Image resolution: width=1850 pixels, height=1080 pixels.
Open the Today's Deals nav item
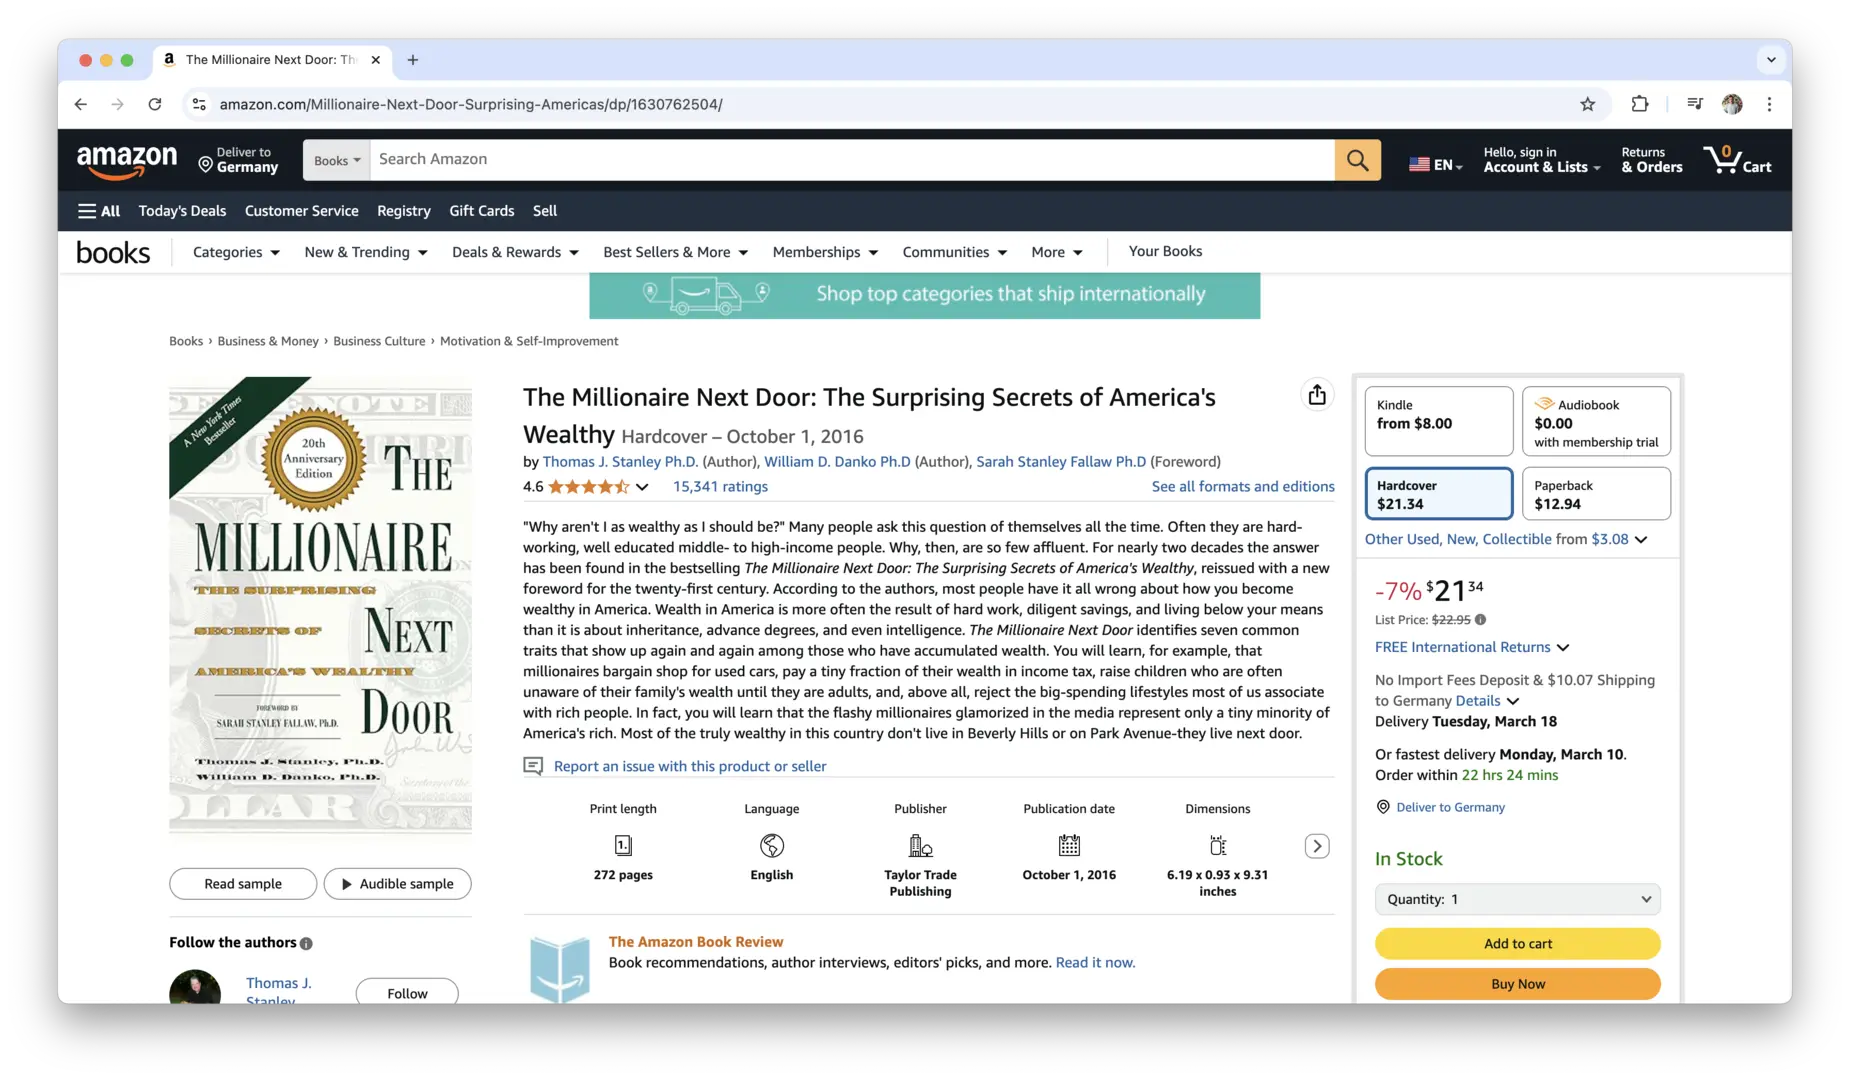coord(182,211)
